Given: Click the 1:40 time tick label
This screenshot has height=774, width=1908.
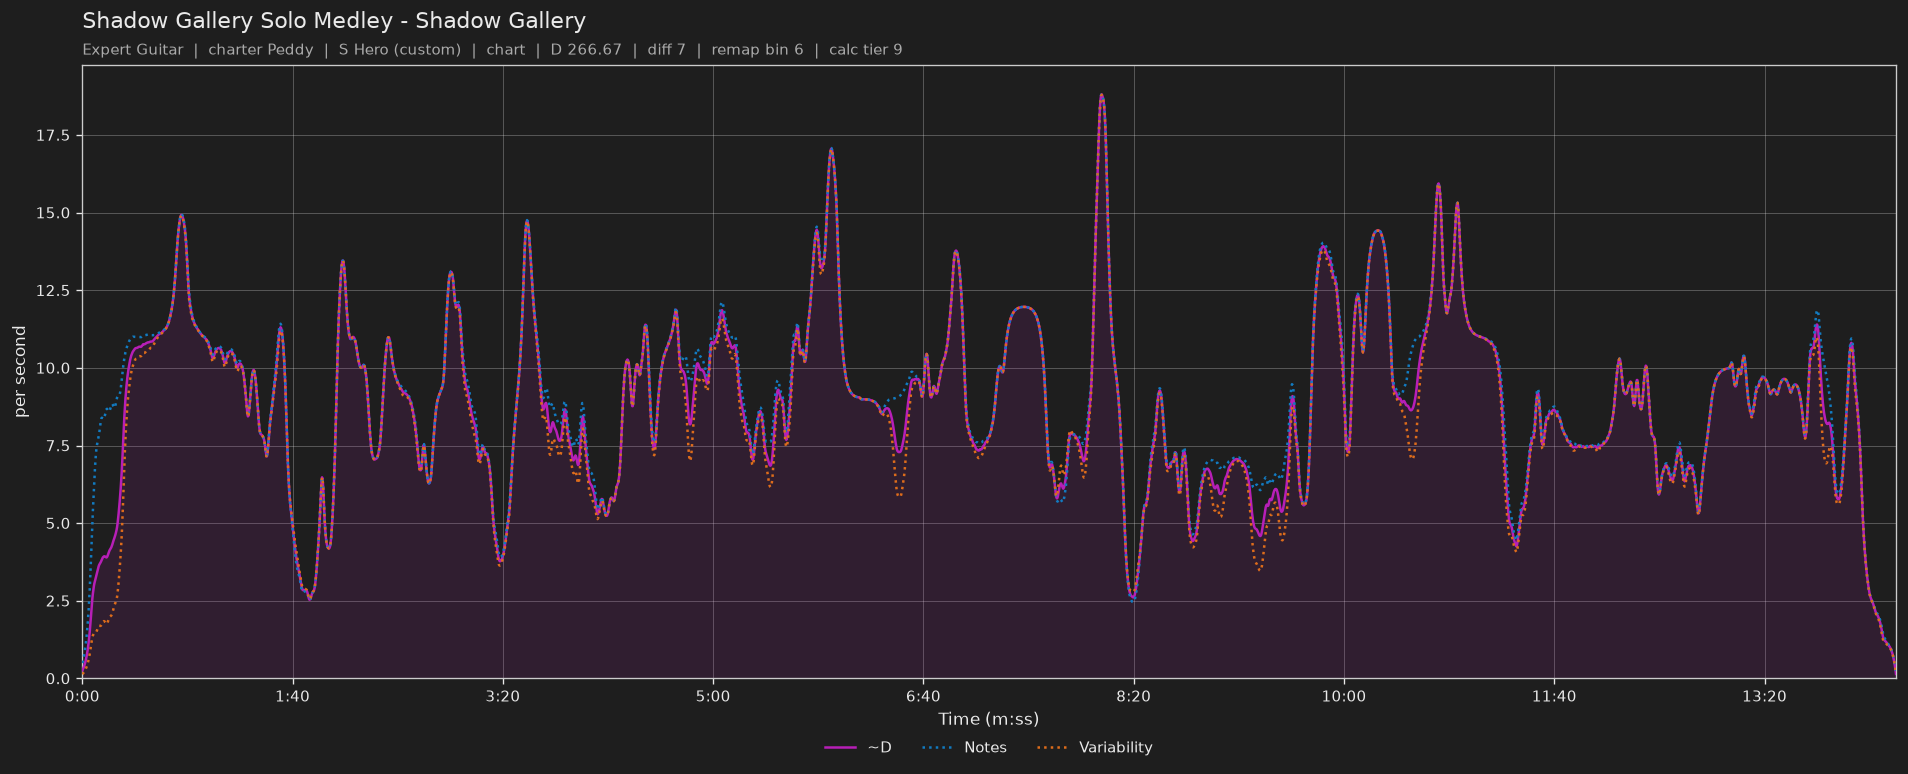Looking at the screenshot, I should (x=292, y=696).
